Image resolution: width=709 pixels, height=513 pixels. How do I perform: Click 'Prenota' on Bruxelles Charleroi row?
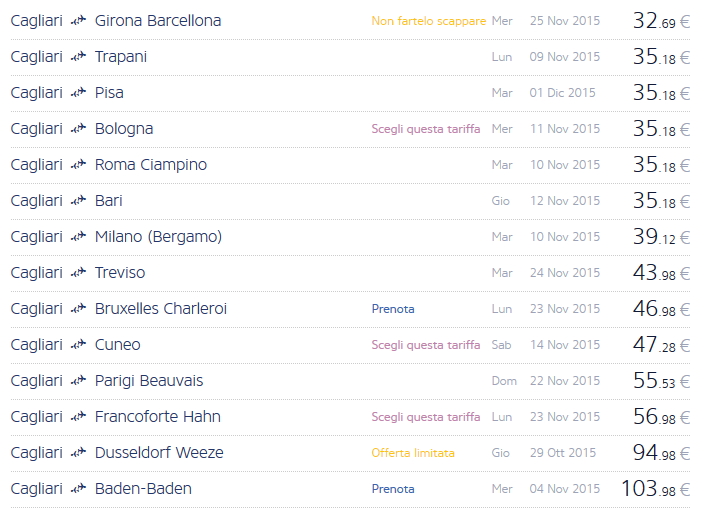[393, 309]
